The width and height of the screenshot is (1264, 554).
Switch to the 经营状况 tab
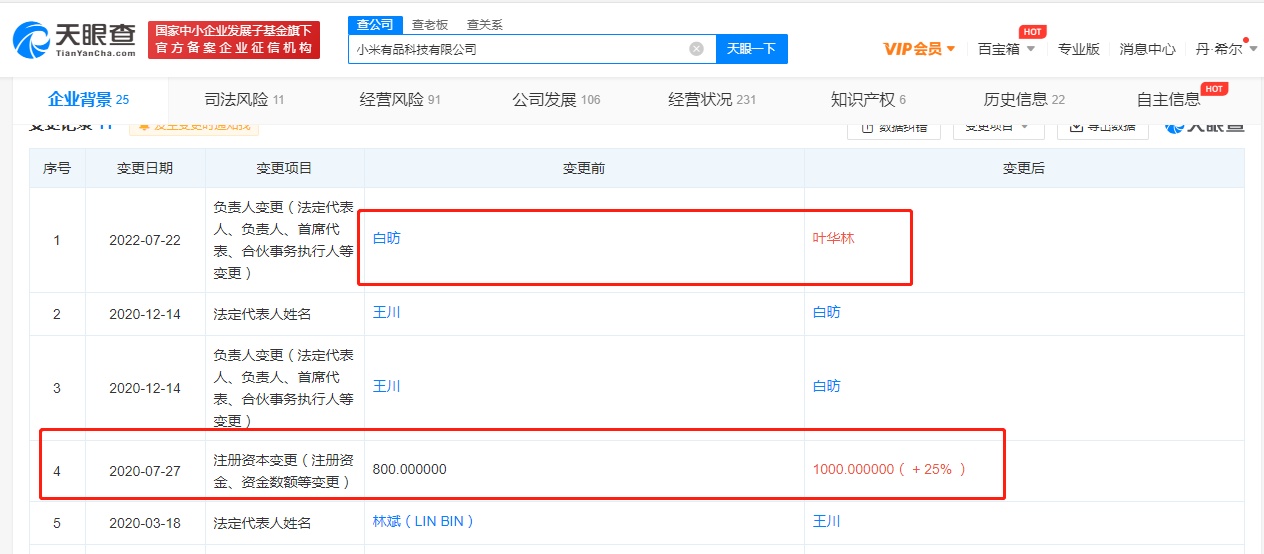(712, 99)
